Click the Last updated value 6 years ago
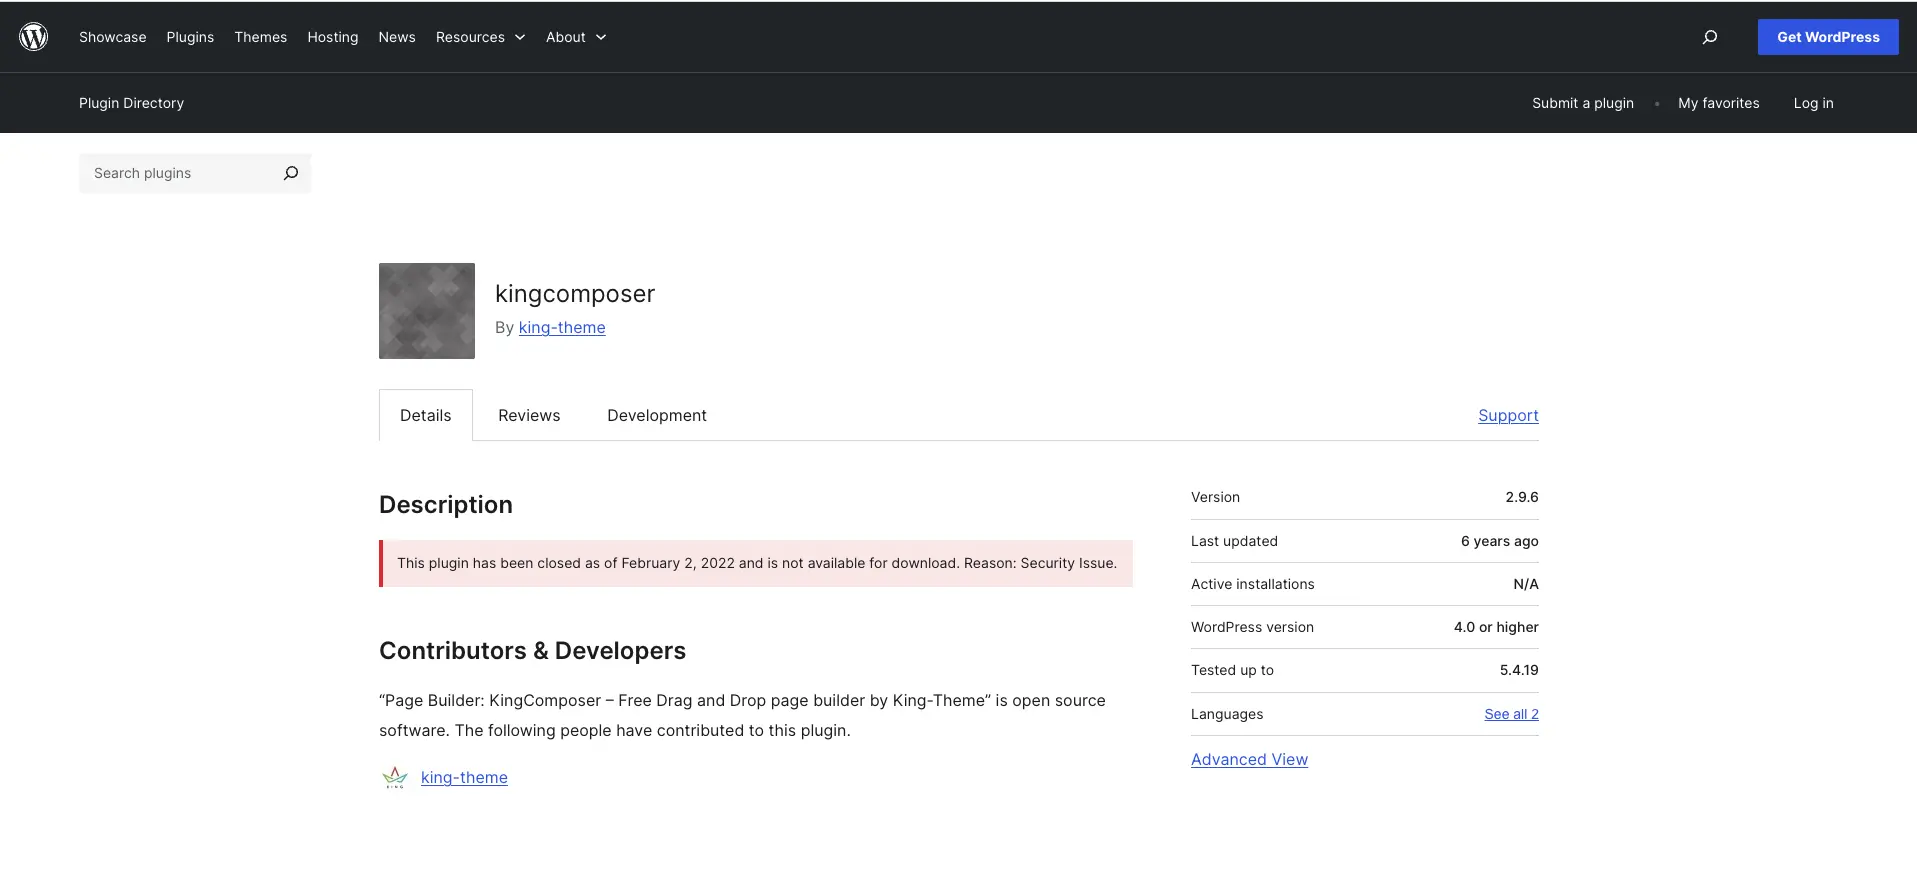This screenshot has width=1917, height=889. tap(1500, 541)
